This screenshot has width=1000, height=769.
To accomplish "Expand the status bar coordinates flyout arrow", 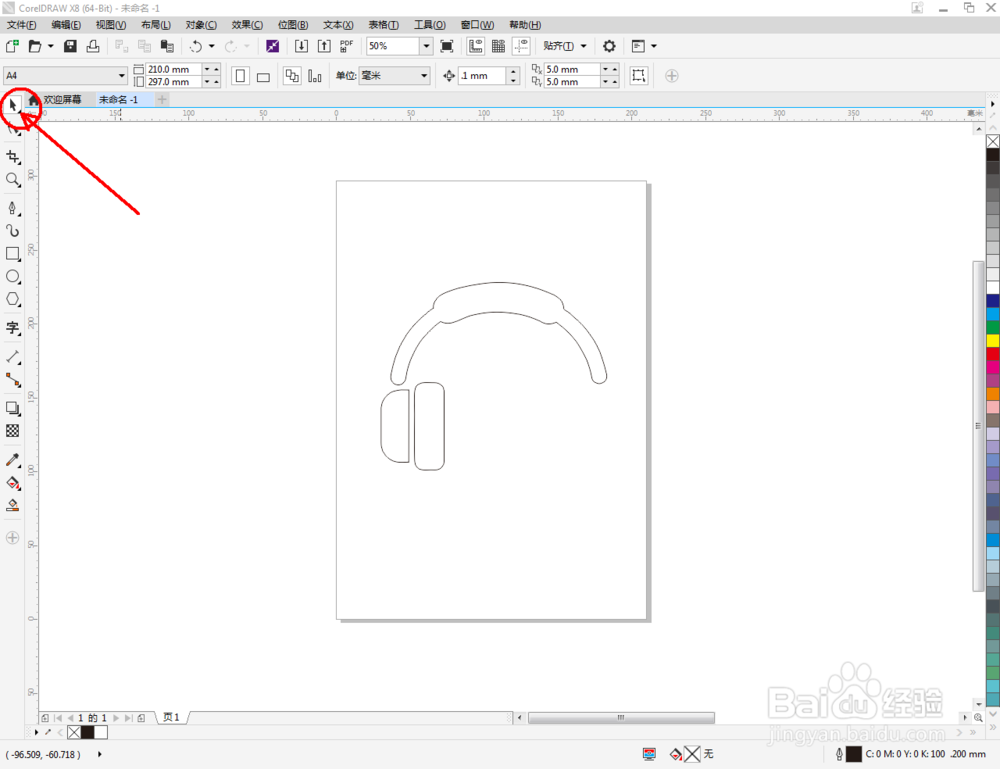I will pyautogui.click(x=99, y=754).
